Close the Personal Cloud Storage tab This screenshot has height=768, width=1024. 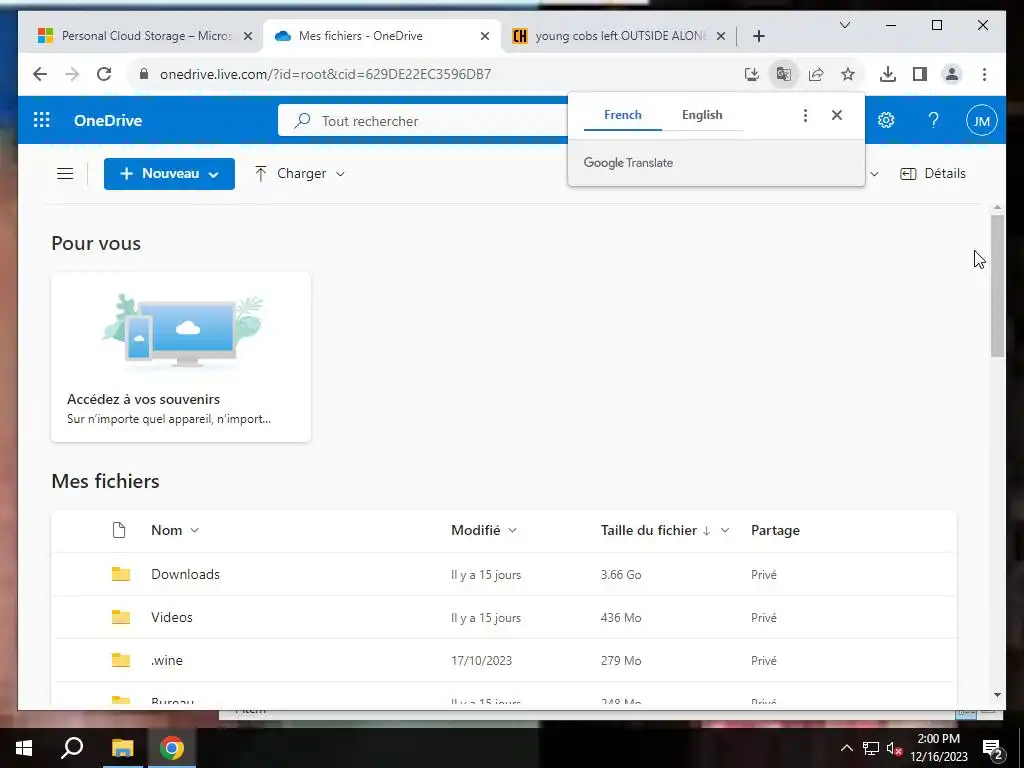point(248,36)
